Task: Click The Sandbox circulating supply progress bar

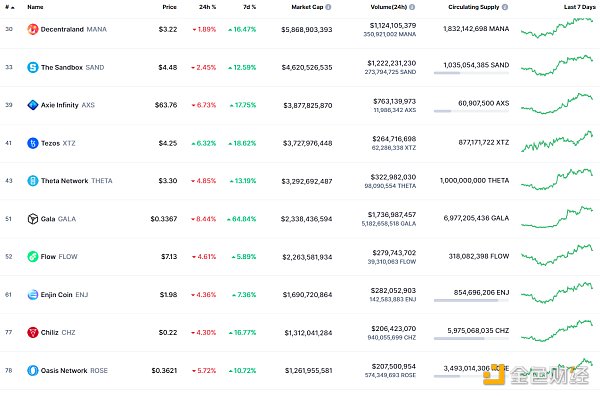Action: coord(471,73)
